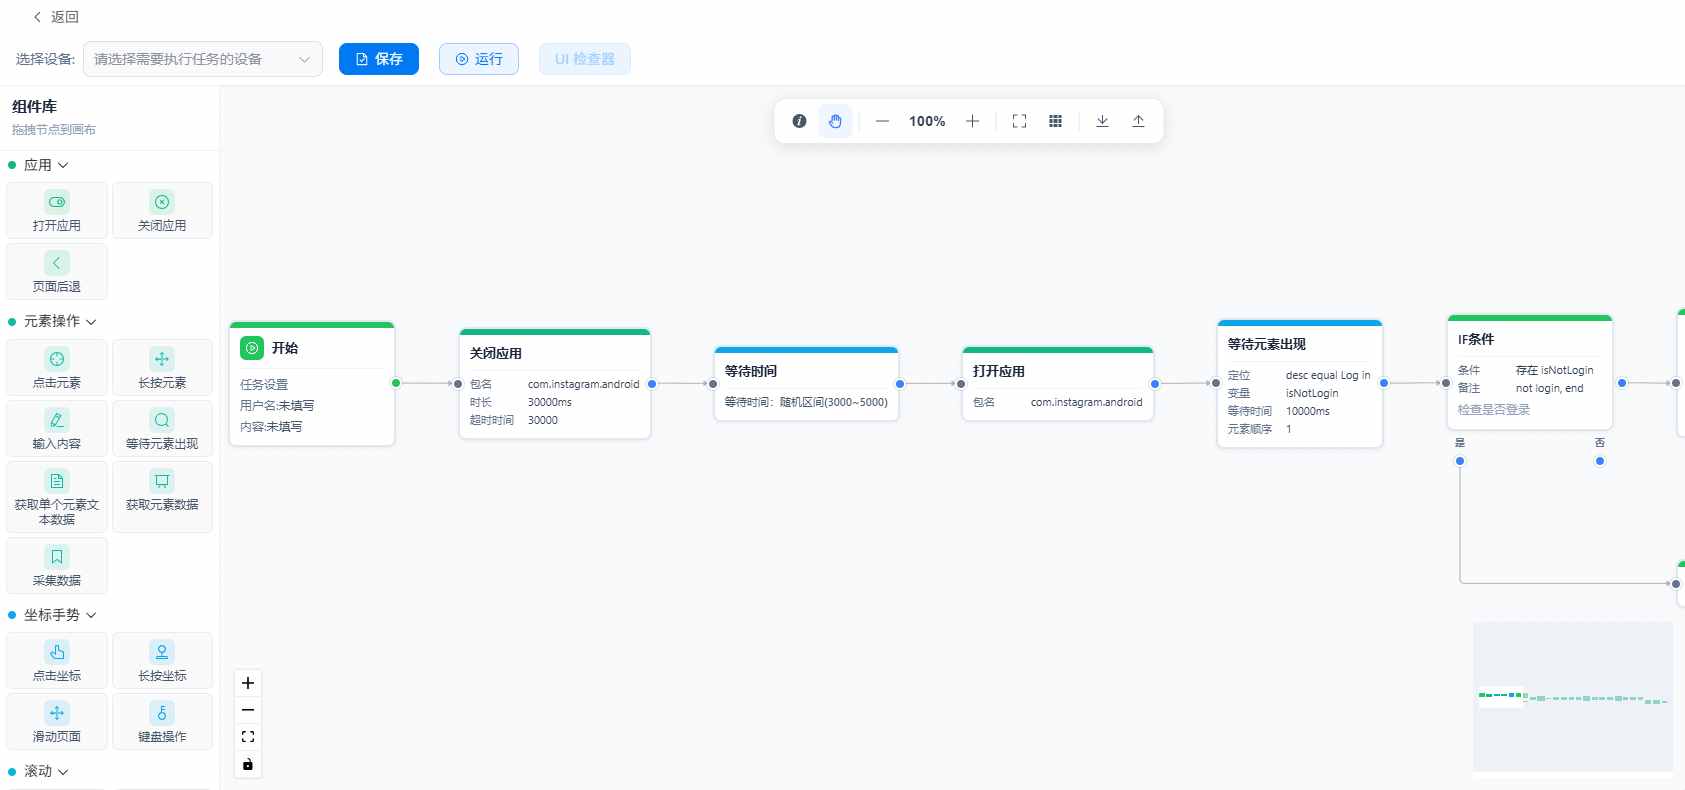The width and height of the screenshot is (1685, 790).
Task: Click the upload import icon
Action: point(1138,121)
